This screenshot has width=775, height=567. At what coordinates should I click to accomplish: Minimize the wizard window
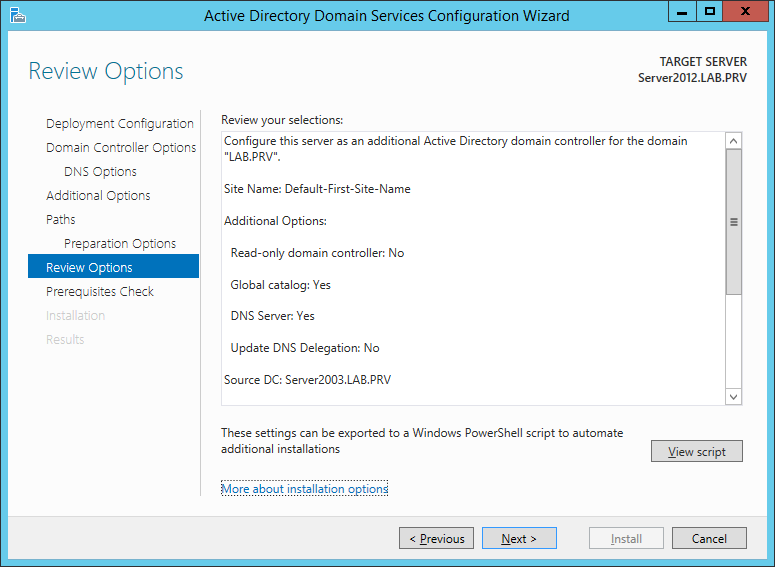[x=682, y=11]
